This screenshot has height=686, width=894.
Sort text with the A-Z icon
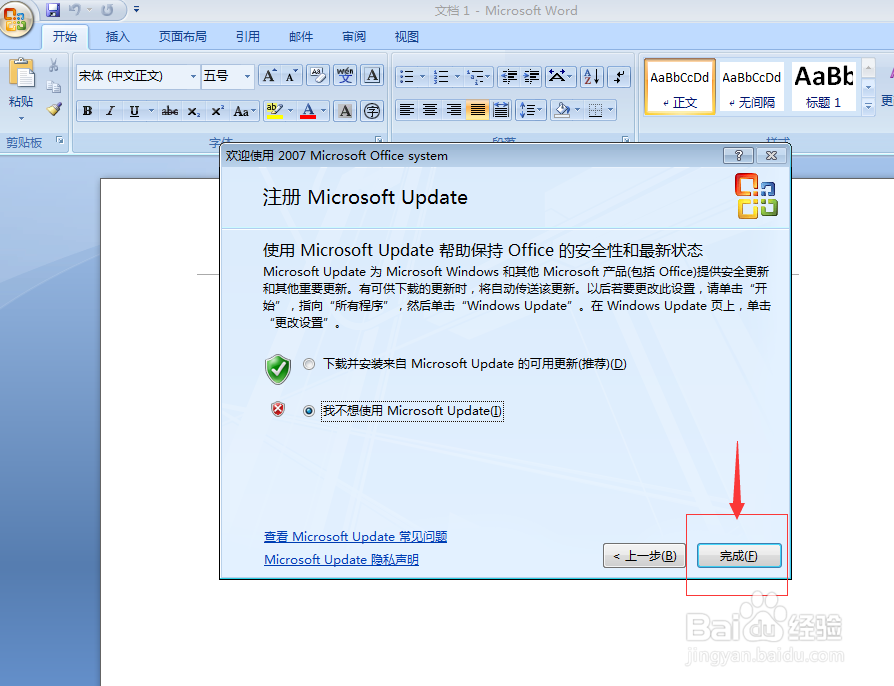point(592,76)
